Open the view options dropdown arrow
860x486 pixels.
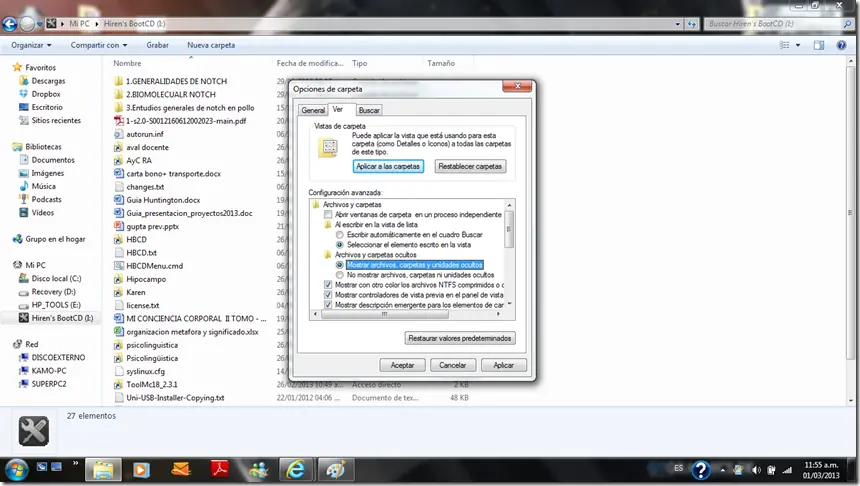tap(798, 45)
